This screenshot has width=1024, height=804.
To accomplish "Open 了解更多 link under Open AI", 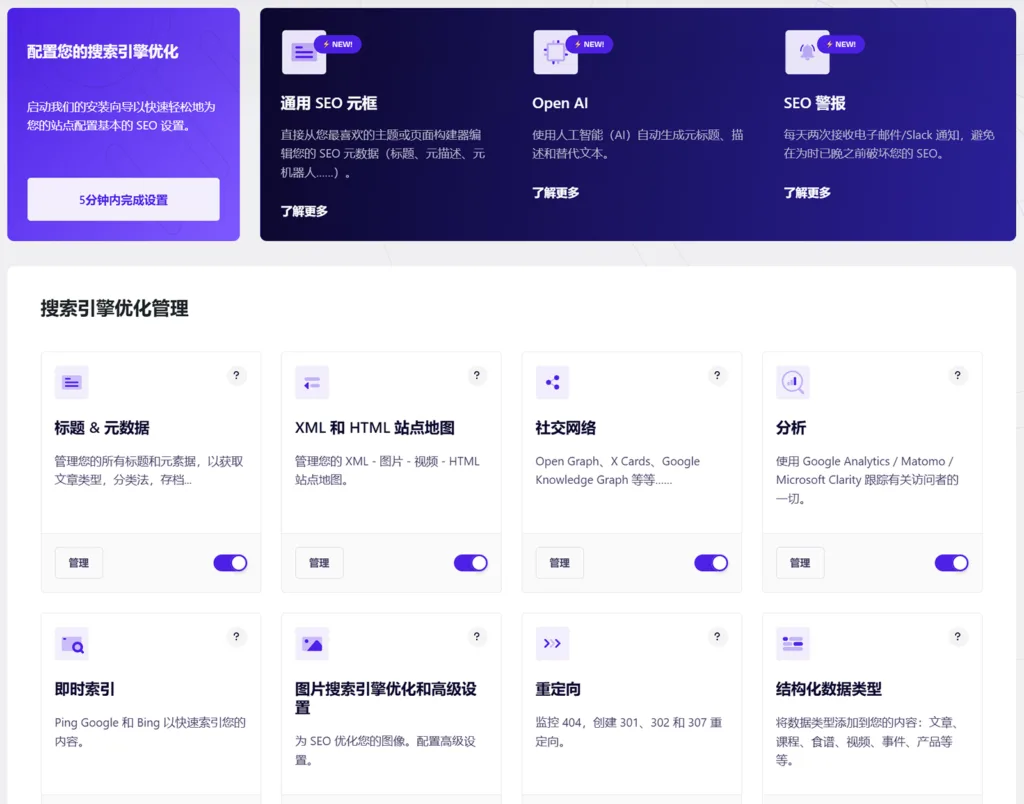I will tap(555, 192).
